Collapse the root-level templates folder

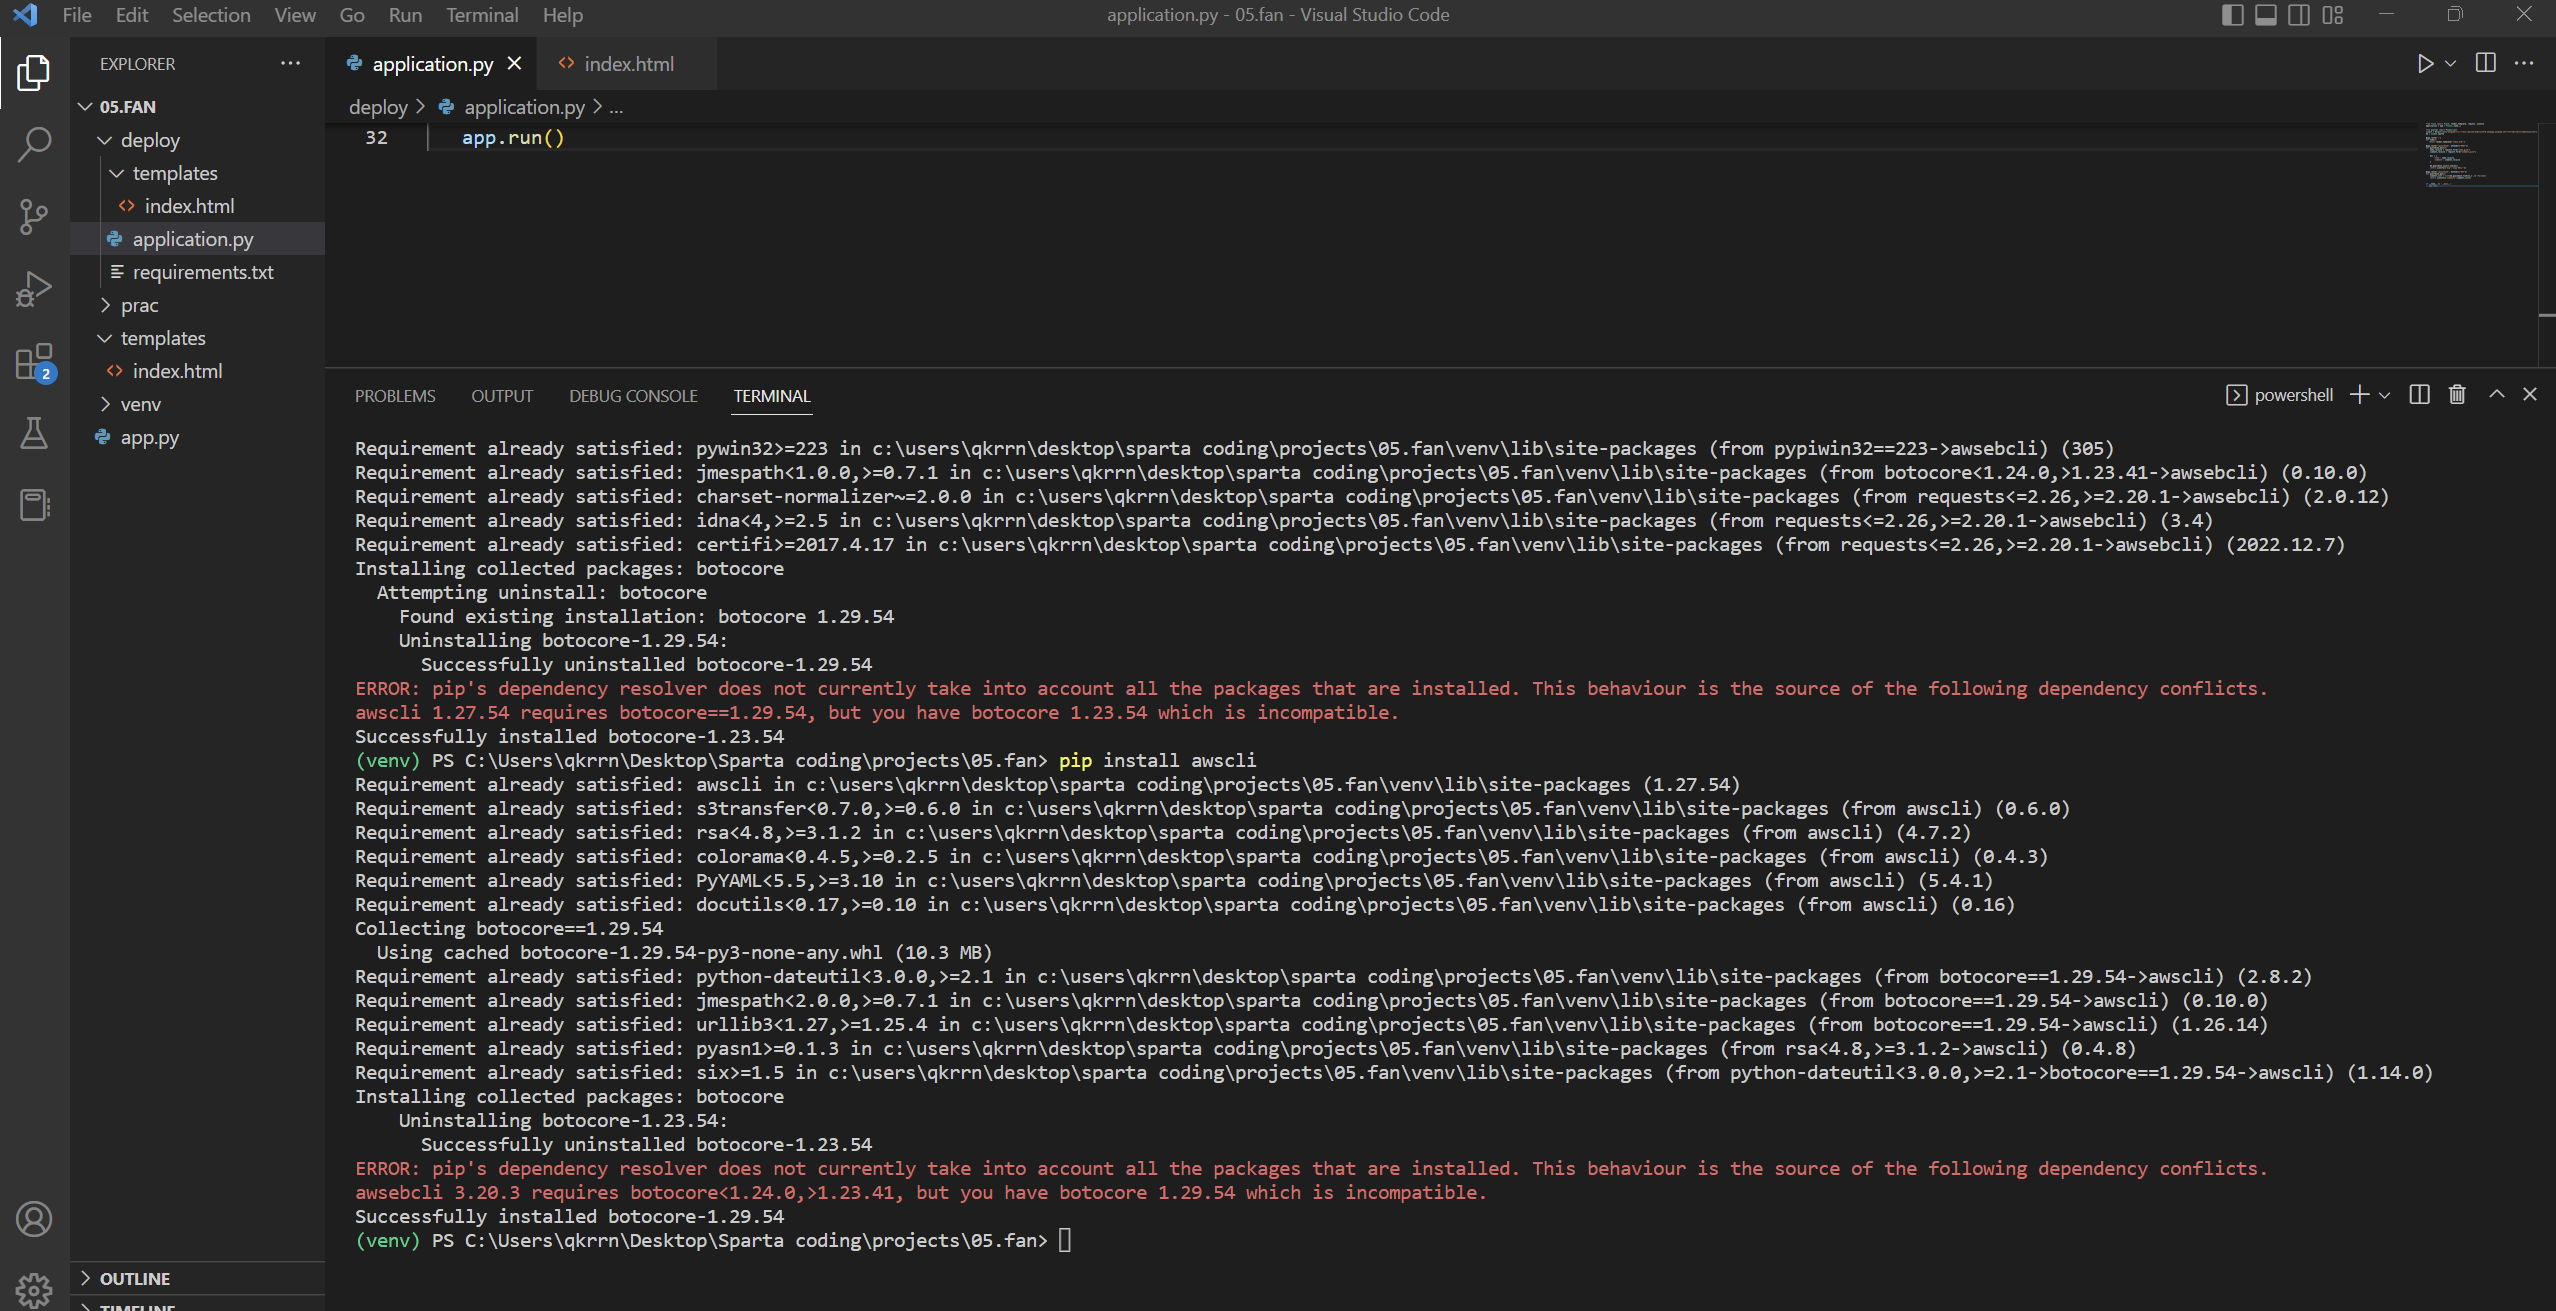pyautogui.click(x=105, y=339)
